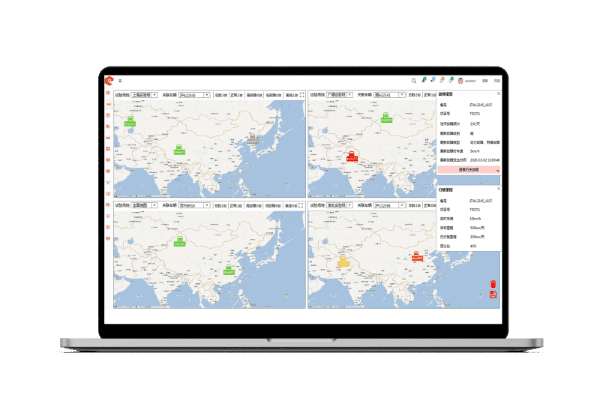The width and height of the screenshot is (600, 400).
Task: Expand the bottom-left map panel to fullscreen
Action: 301,204
